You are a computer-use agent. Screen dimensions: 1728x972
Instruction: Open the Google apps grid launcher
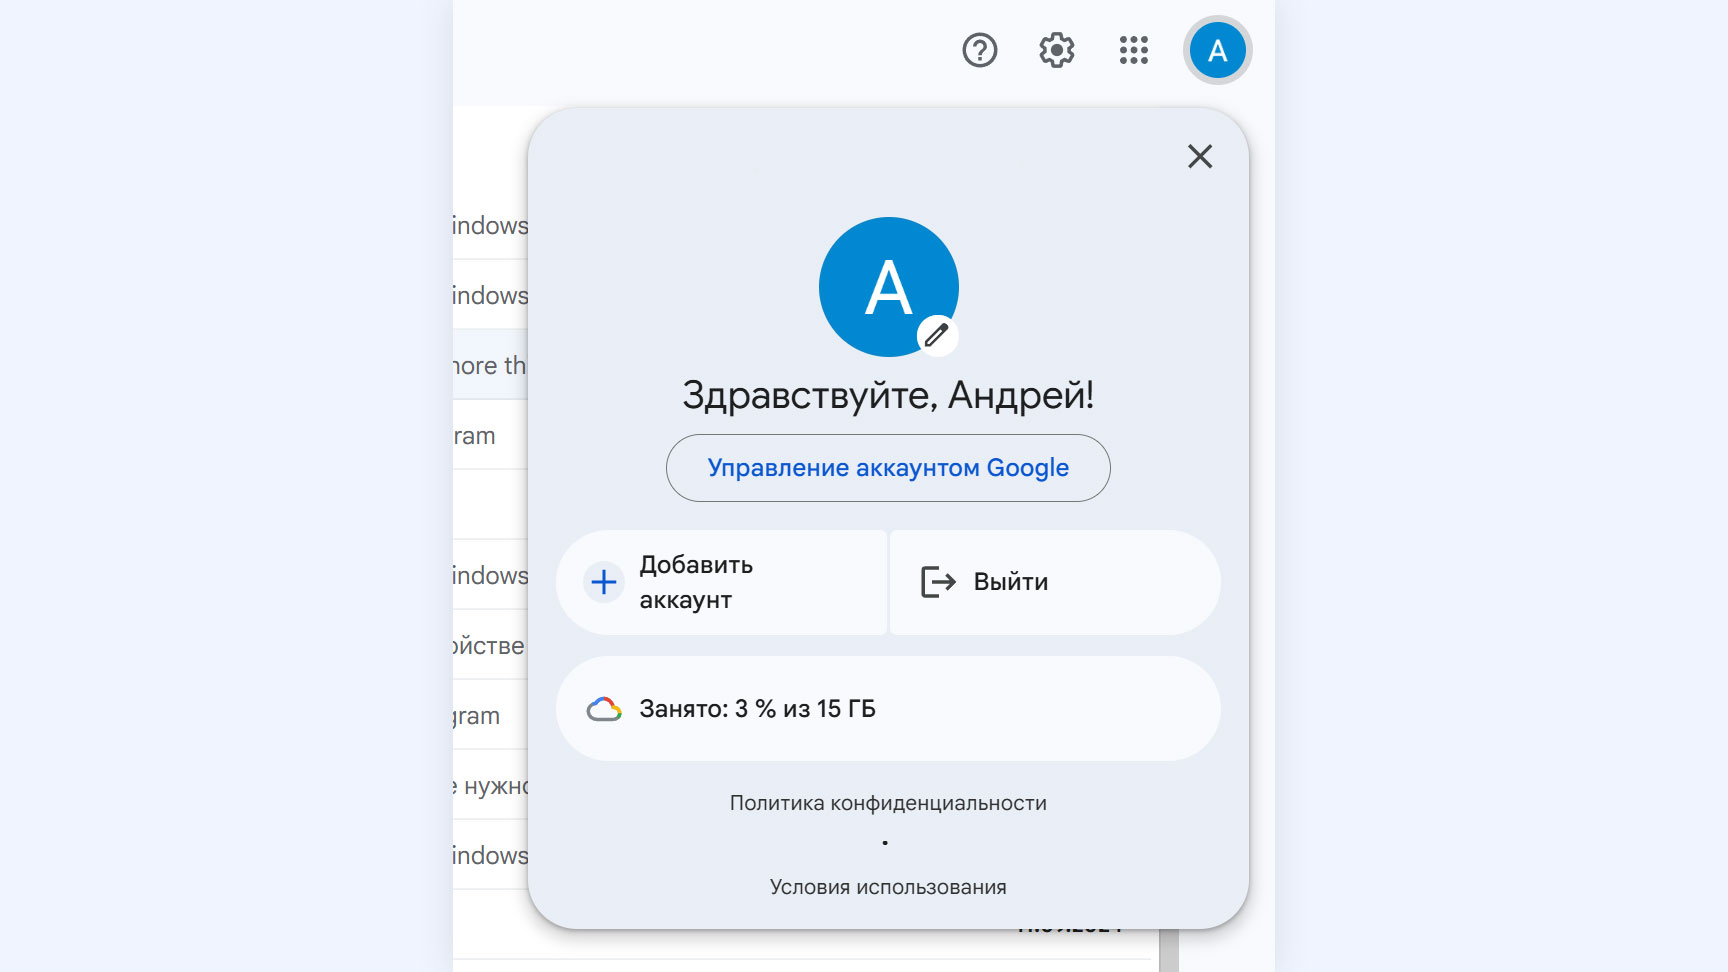(x=1134, y=50)
